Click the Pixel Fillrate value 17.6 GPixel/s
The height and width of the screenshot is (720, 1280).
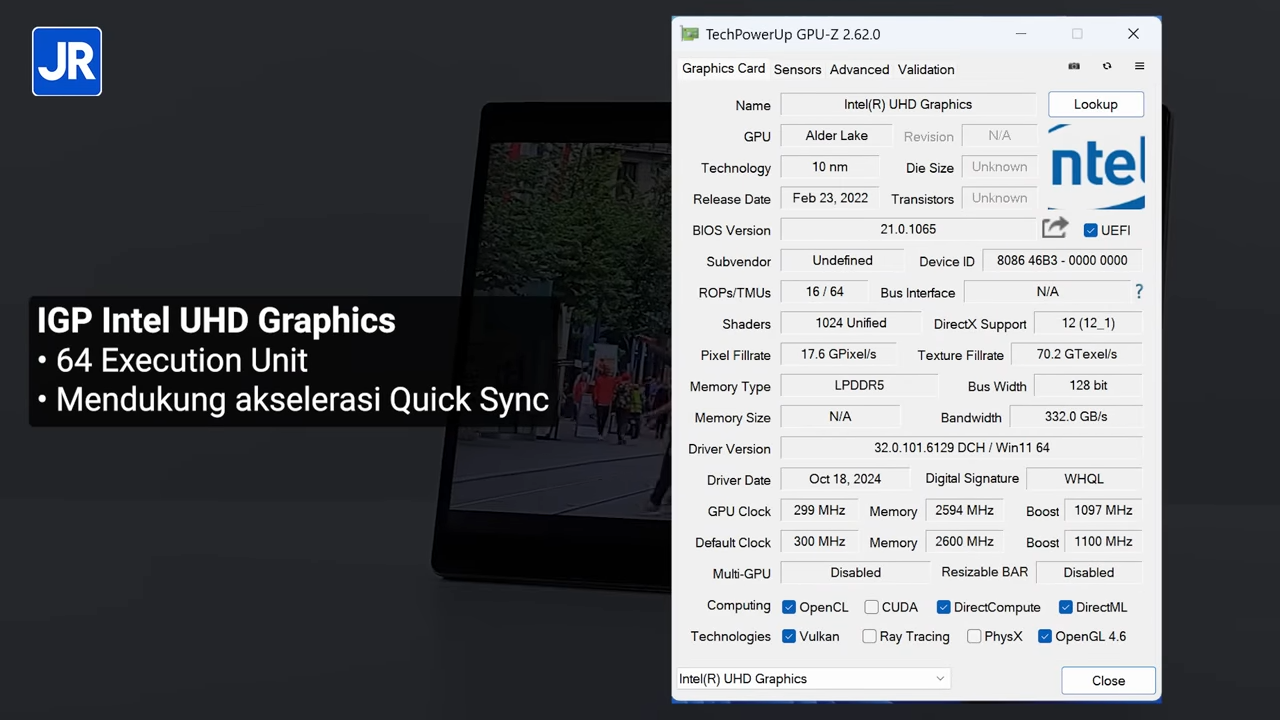tap(838, 354)
